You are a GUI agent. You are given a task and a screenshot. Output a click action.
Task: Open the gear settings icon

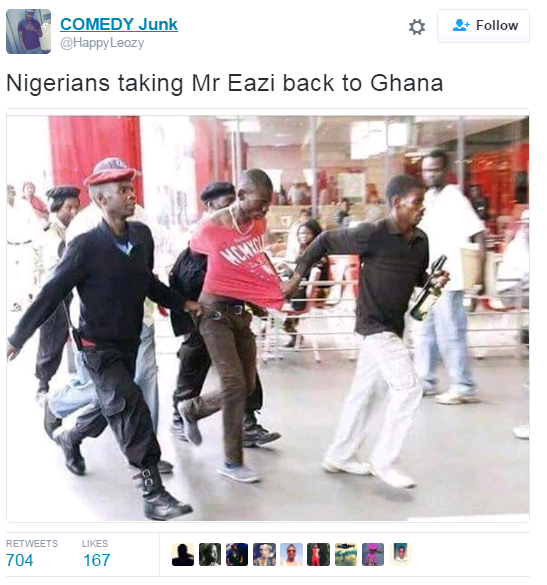(x=416, y=26)
